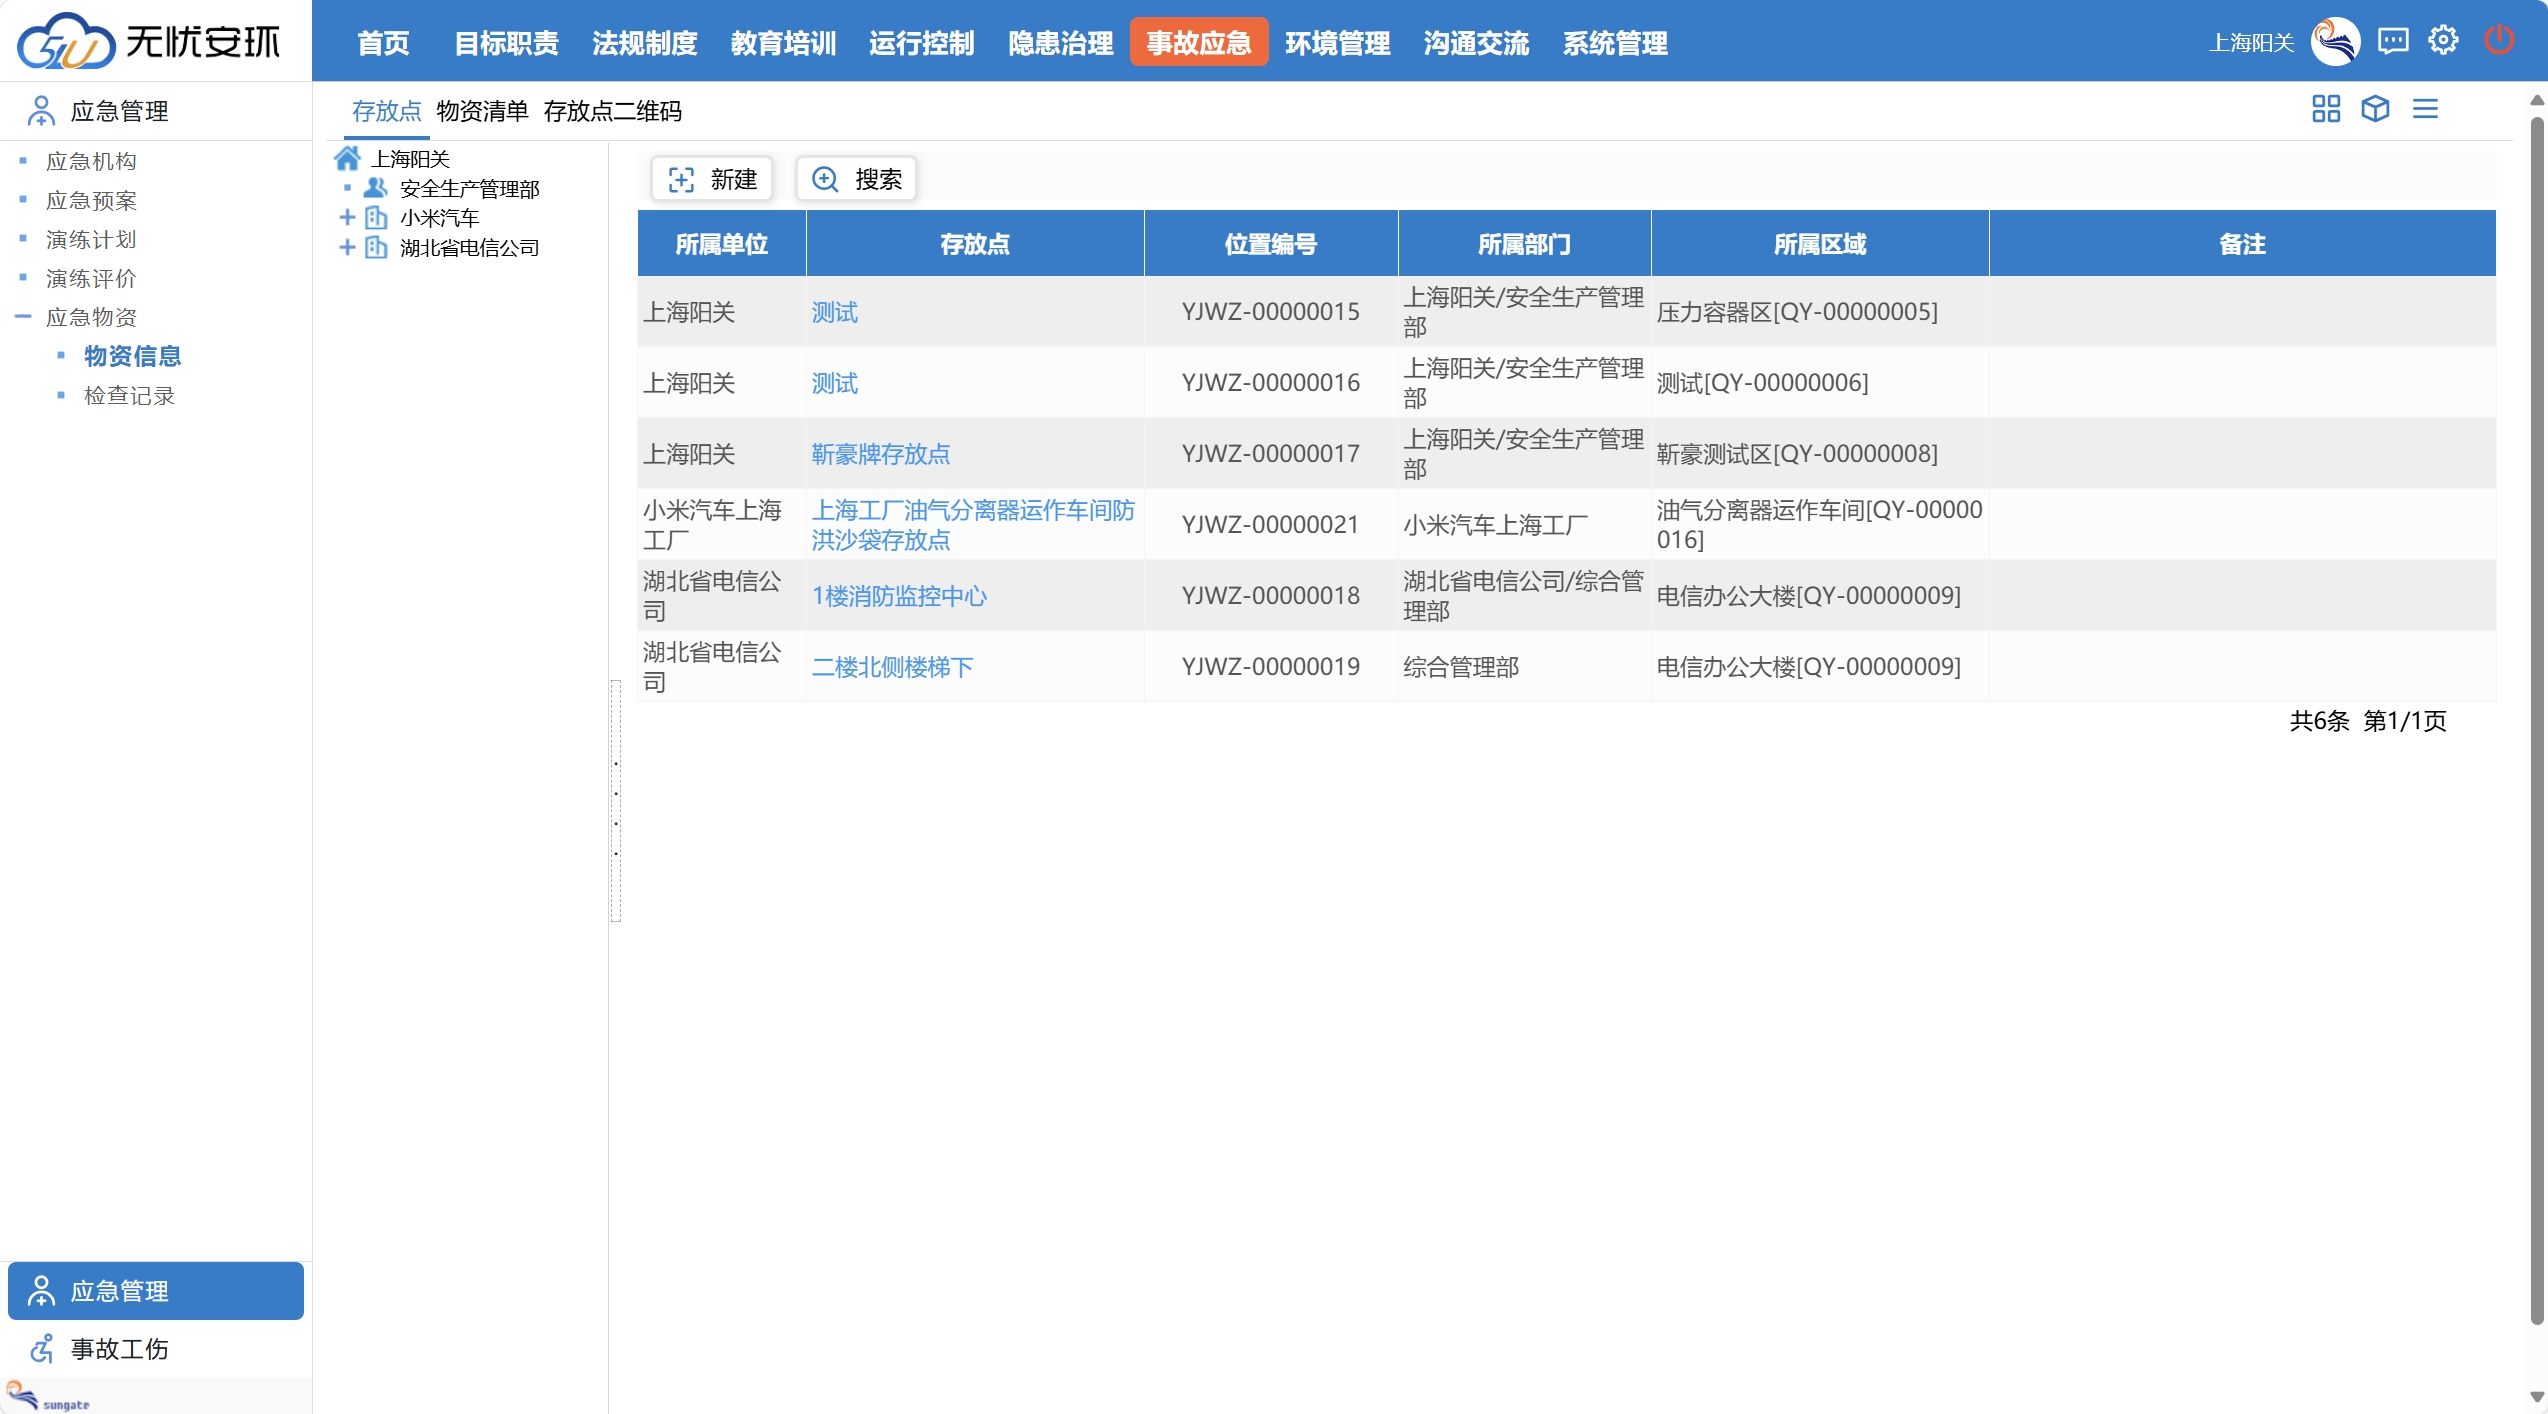Click the 所属区域 column header

(1820, 243)
